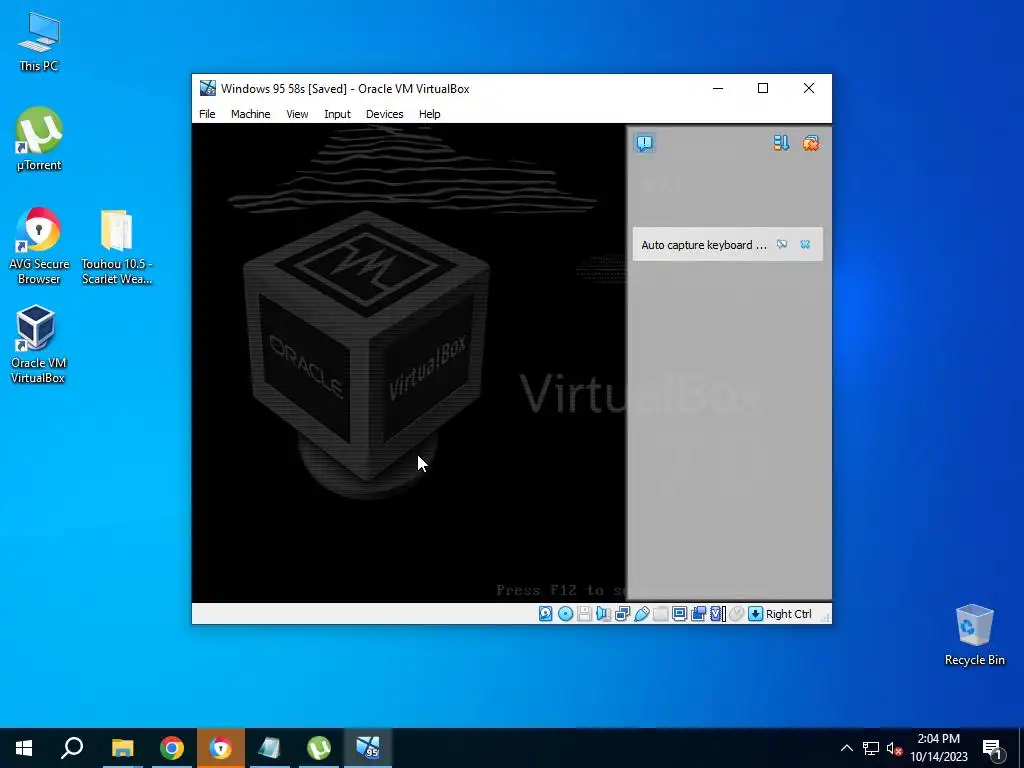This screenshot has width=1024, height=768.
Task: Open Google Chrome from taskbar
Action: 172,748
